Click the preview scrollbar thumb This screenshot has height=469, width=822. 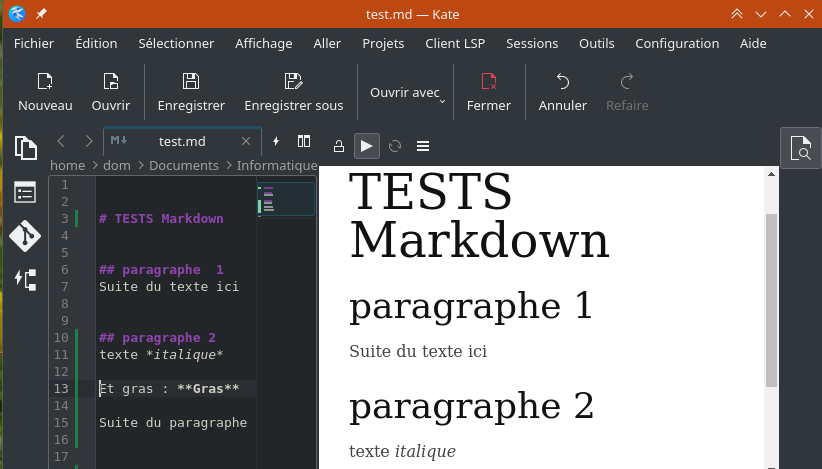771,300
